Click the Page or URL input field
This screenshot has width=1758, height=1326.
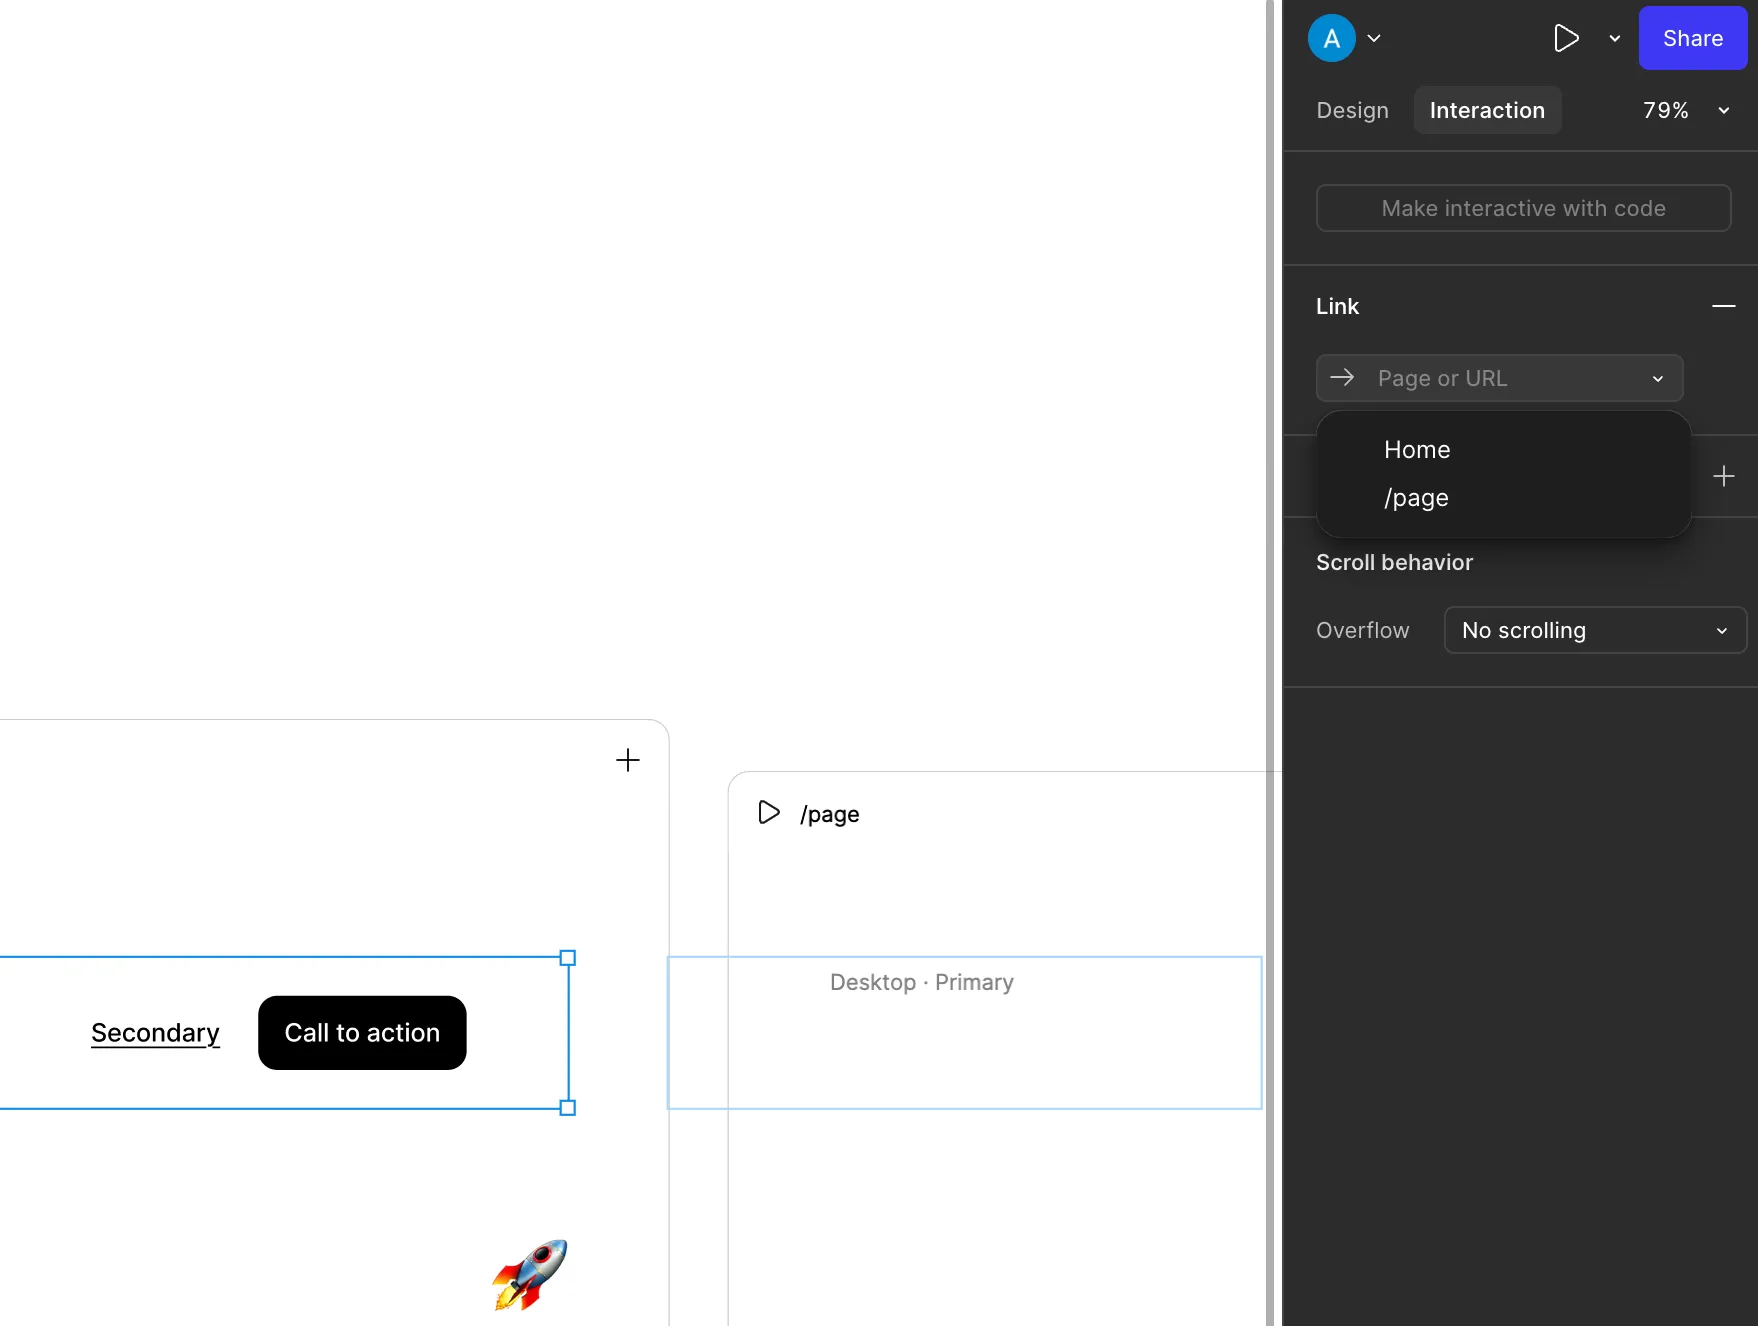[x=1499, y=378]
